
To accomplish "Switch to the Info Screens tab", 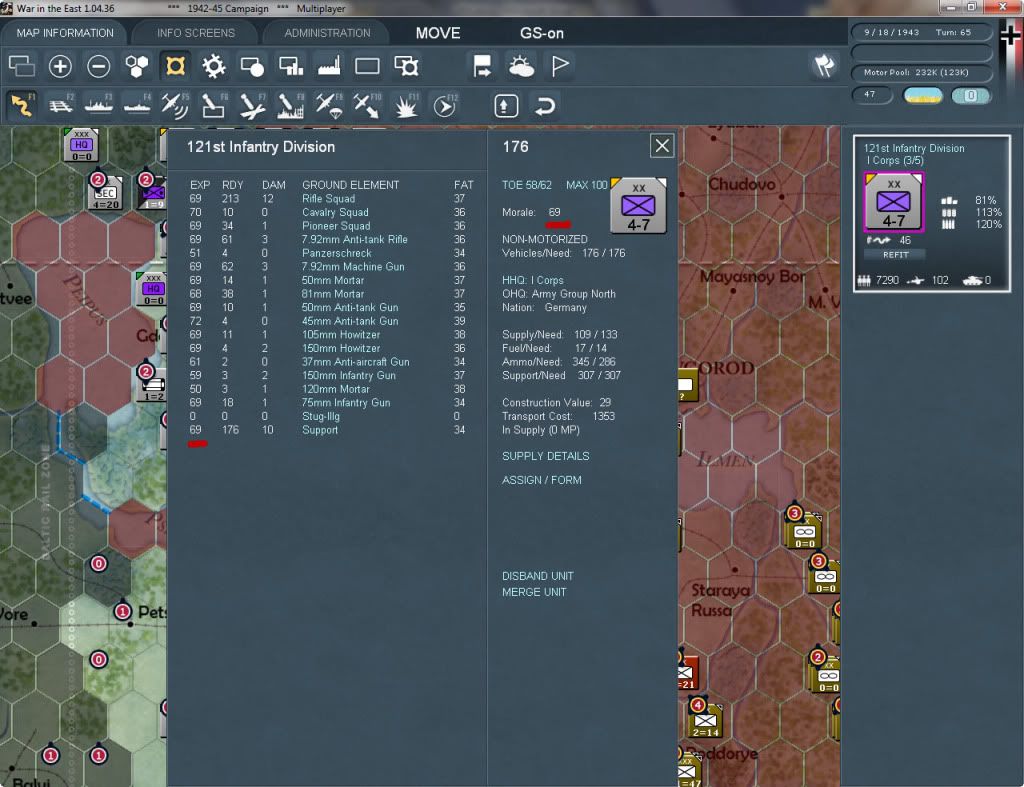I will pos(195,33).
